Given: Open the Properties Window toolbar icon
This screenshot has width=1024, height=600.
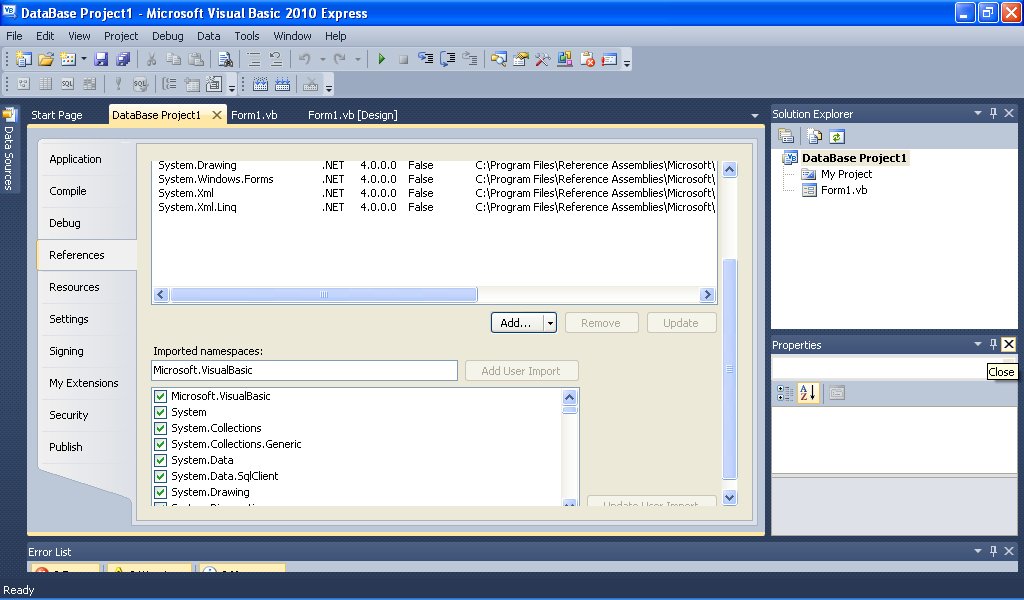Looking at the screenshot, I should tap(521, 59).
